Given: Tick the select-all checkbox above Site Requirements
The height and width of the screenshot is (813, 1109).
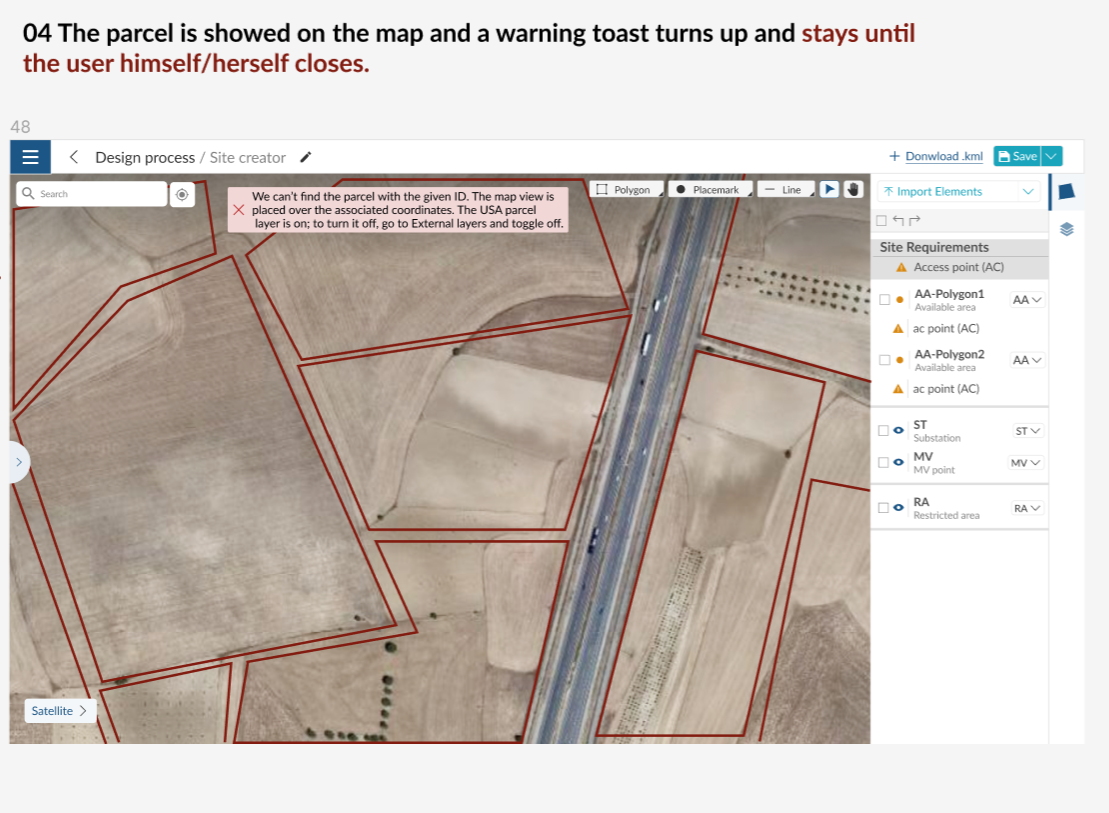Looking at the screenshot, I should (x=881, y=221).
